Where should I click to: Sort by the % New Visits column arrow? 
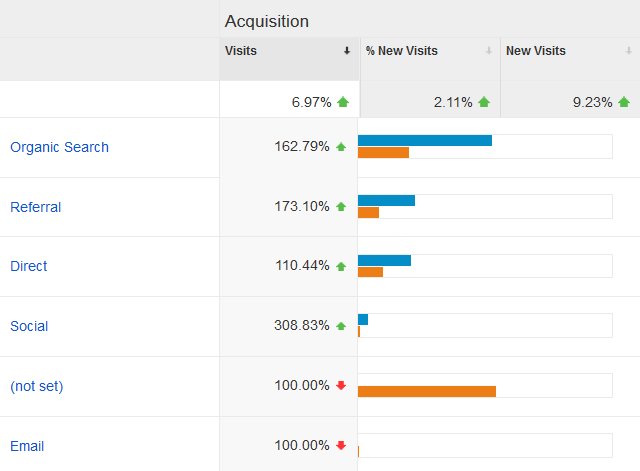(488, 51)
